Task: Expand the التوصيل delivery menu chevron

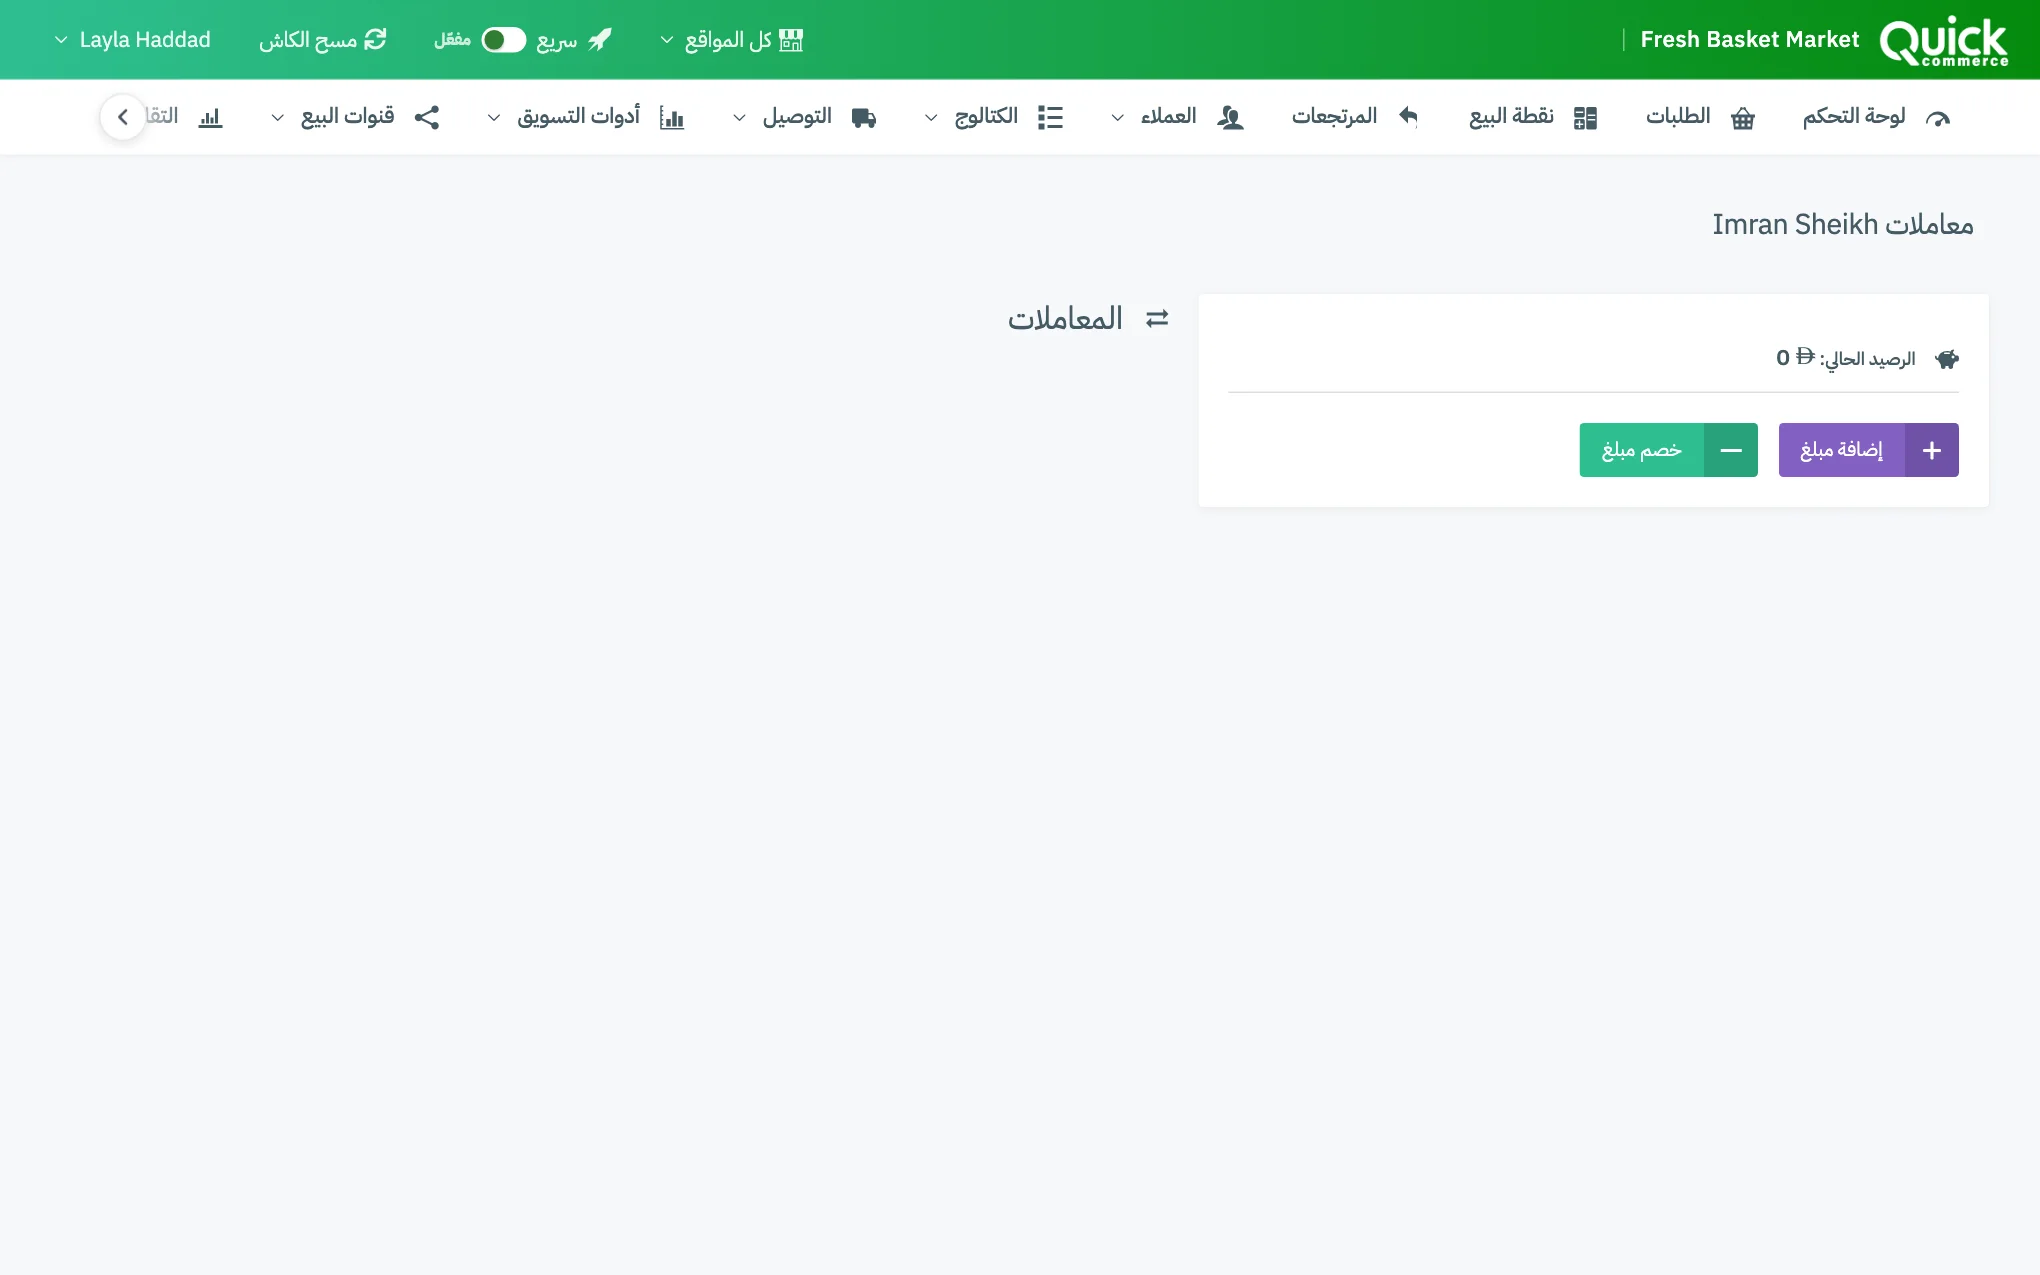Action: 739,118
